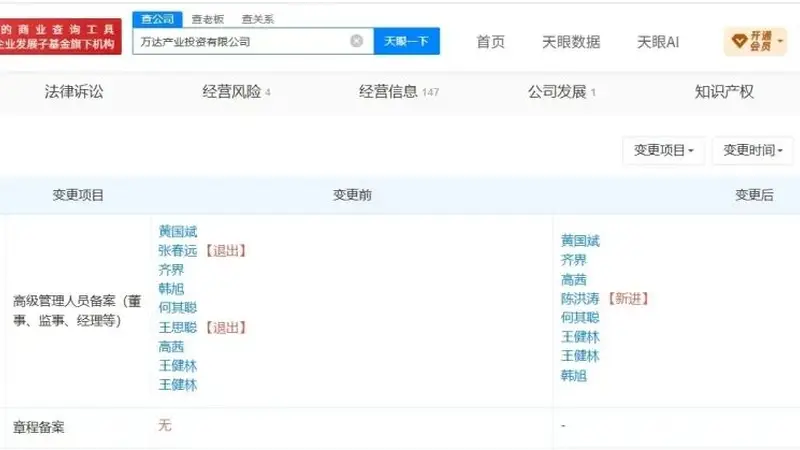Open 韩旭 in the 变更后 column

[573, 376]
